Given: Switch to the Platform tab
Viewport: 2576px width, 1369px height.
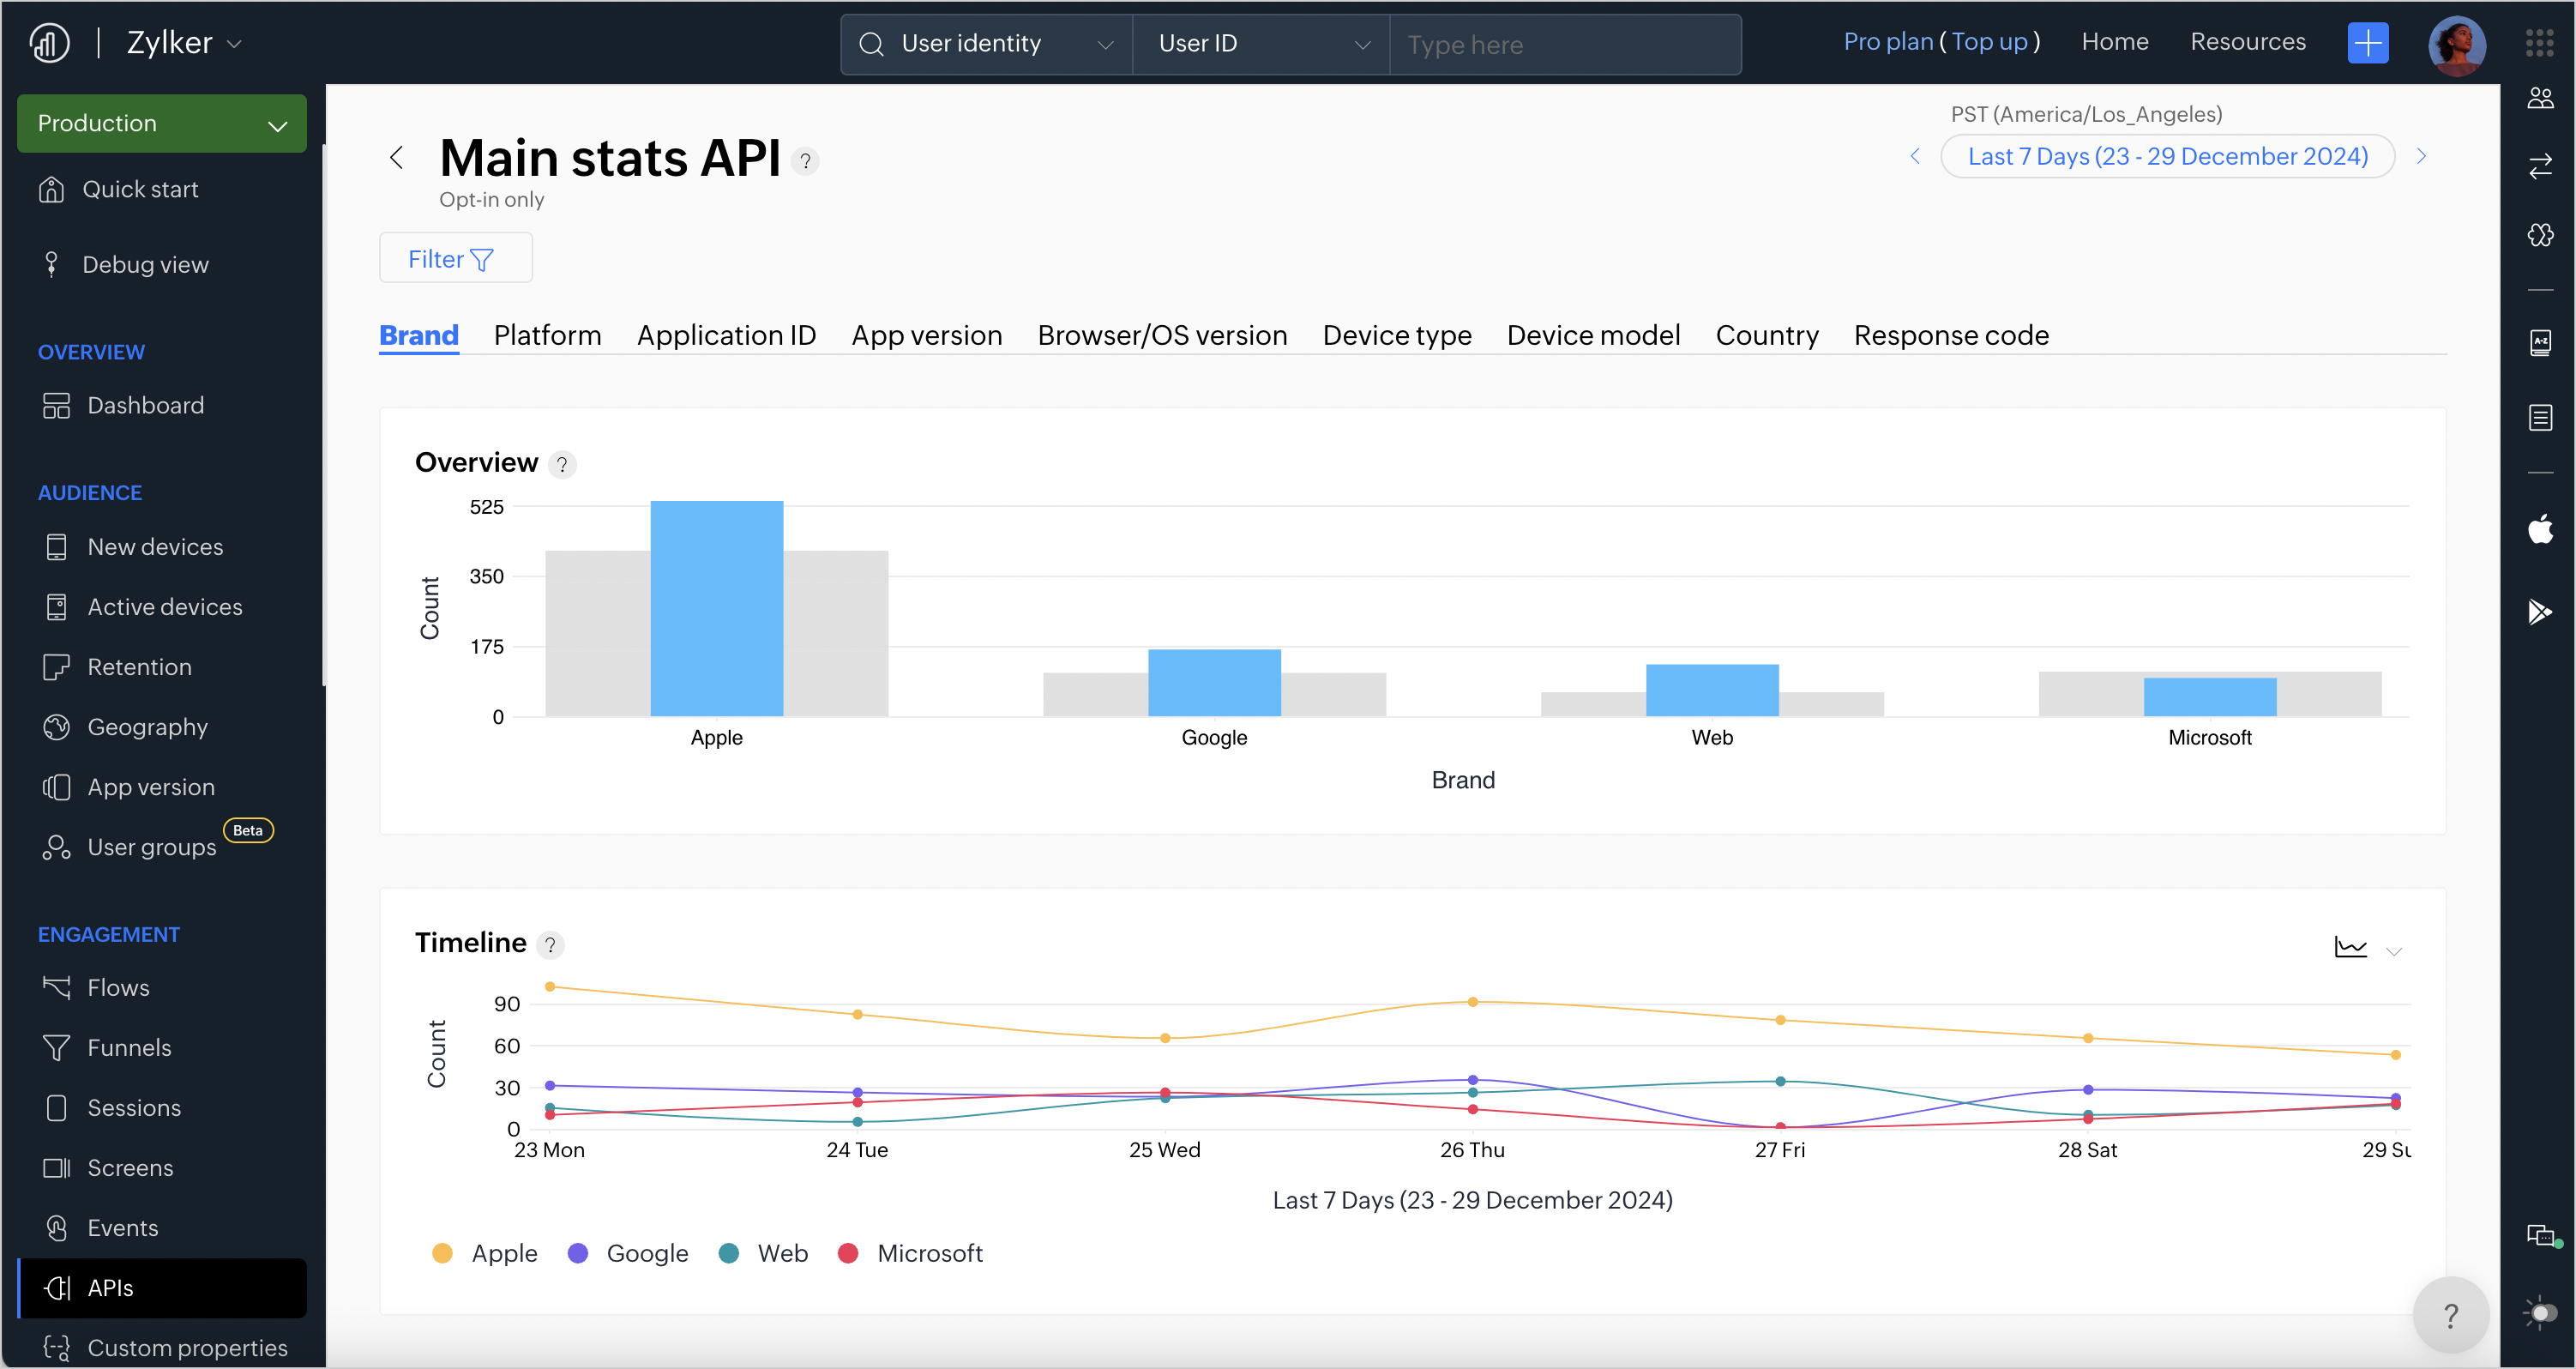Looking at the screenshot, I should click(x=547, y=335).
